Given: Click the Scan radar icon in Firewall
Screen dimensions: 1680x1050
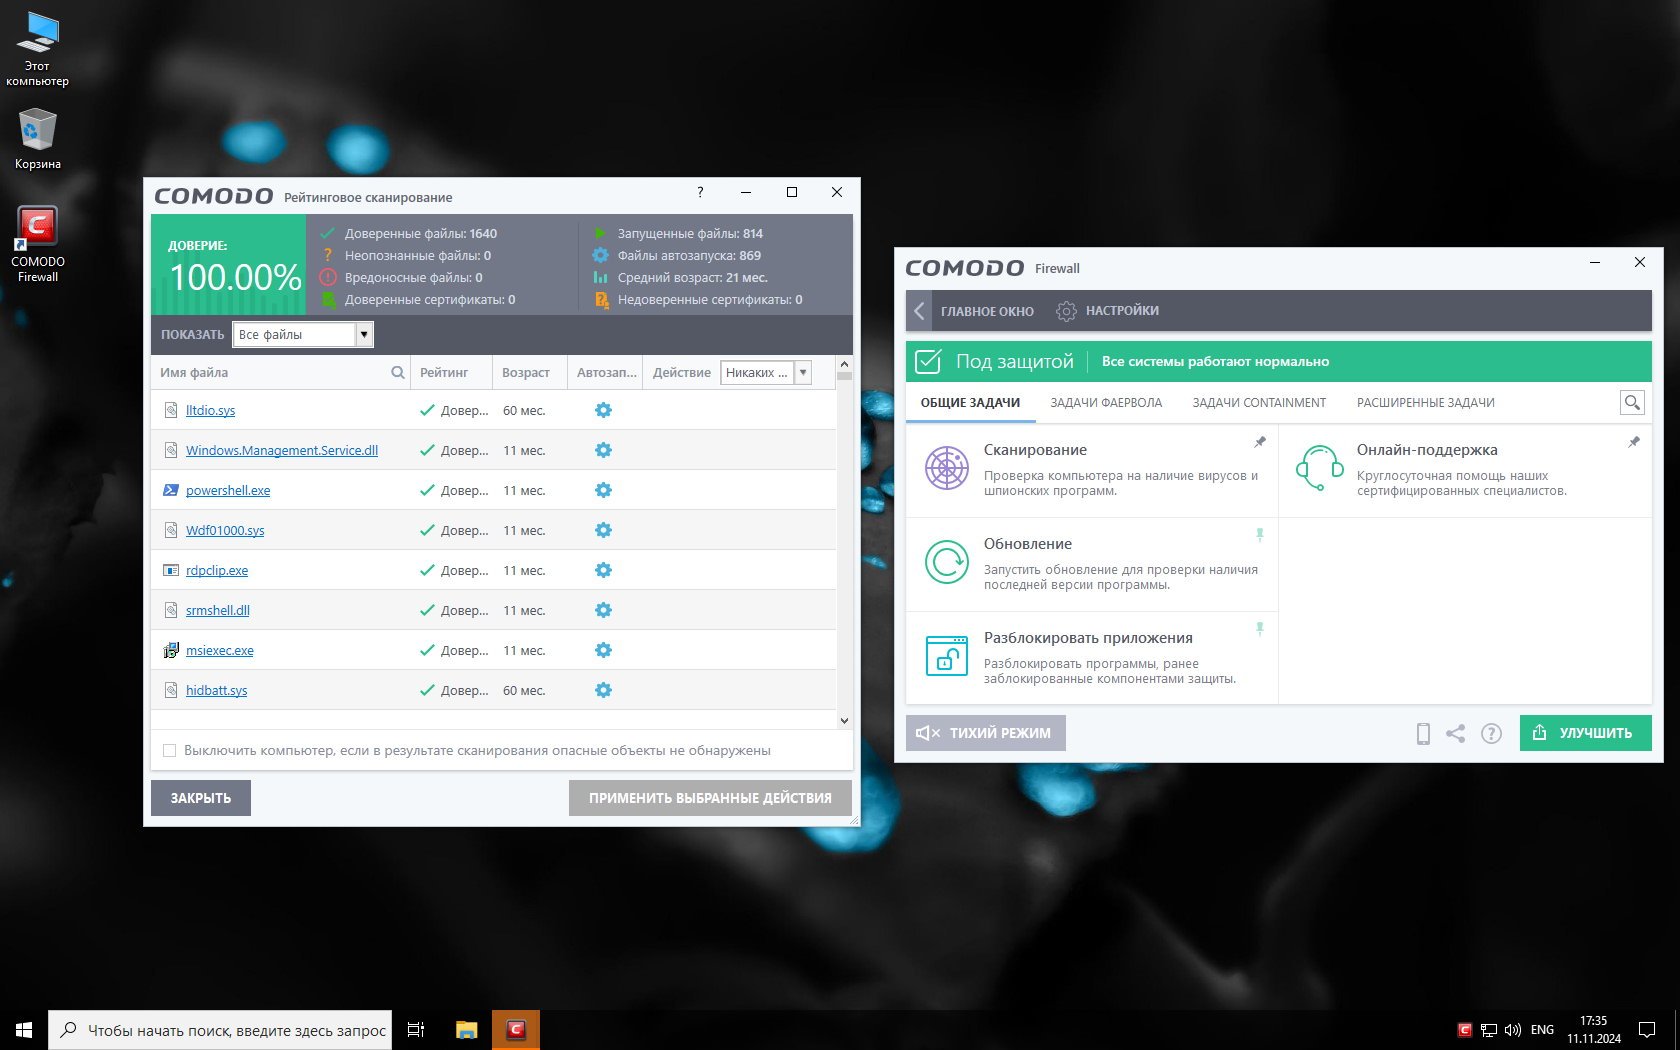Looking at the screenshot, I should point(946,468).
